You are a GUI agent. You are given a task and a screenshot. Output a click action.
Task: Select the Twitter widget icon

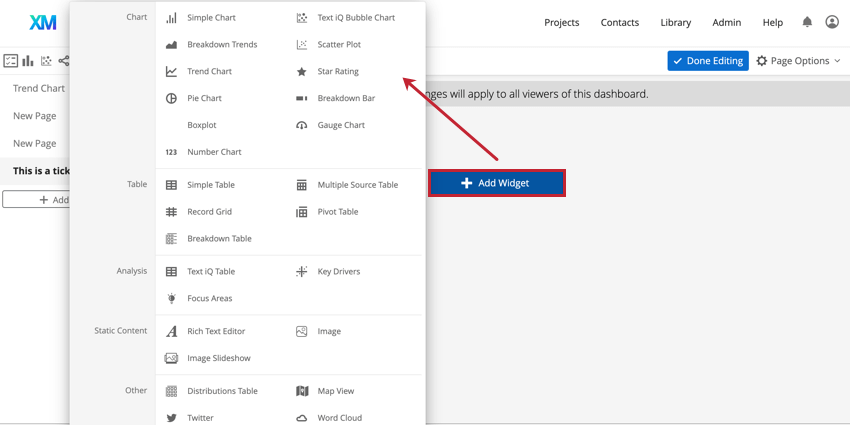point(171,417)
